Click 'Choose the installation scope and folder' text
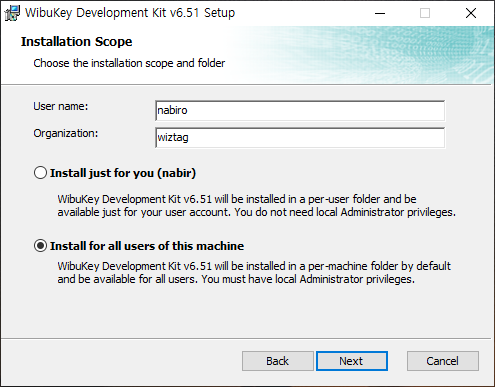 129,63
